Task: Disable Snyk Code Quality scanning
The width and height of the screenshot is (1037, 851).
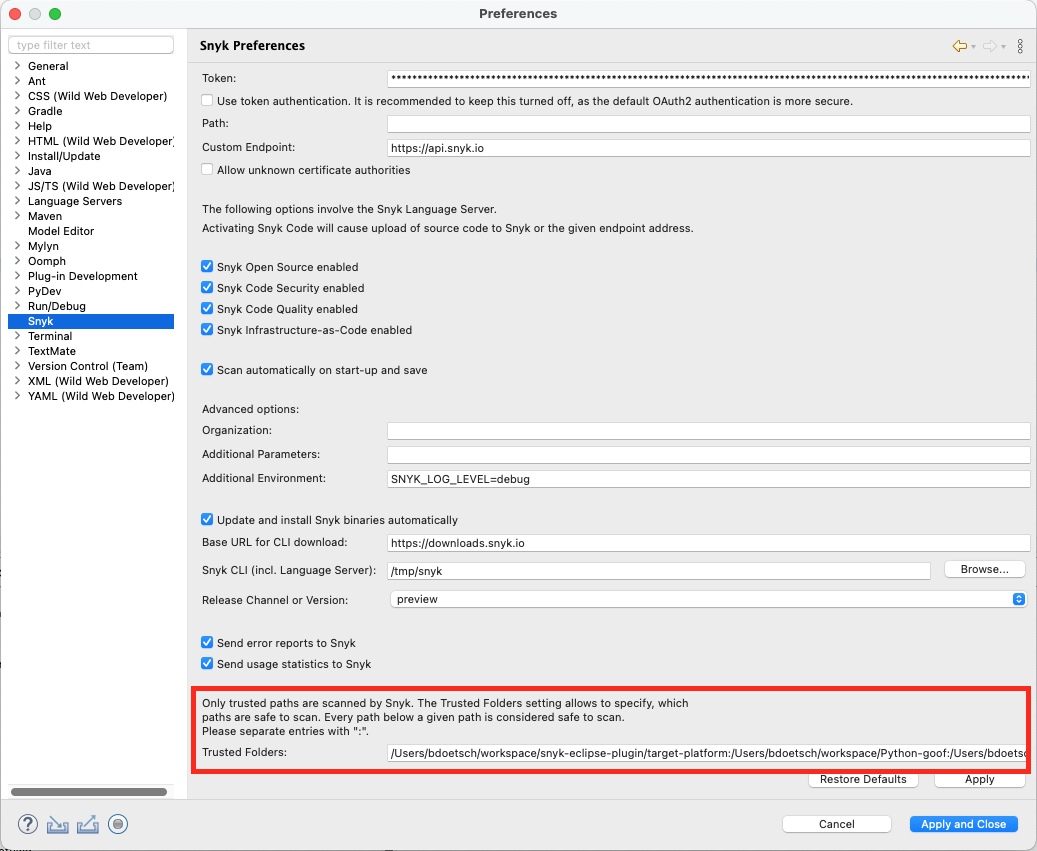Action: [x=207, y=309]
